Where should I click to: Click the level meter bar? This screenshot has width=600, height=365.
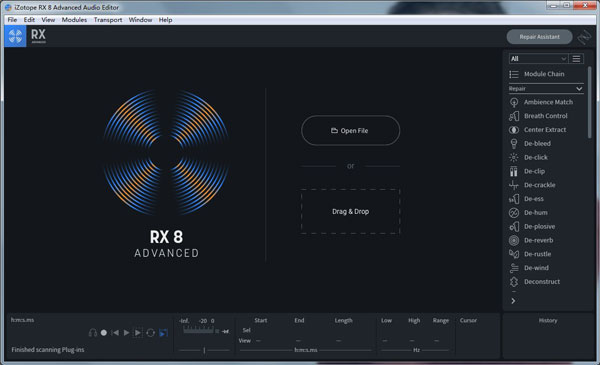pyautogui.click(x=198, y=330)
